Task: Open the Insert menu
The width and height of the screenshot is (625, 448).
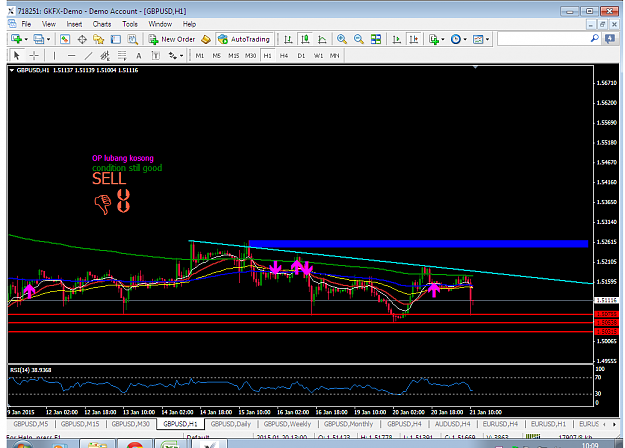Action: (74, 24)
